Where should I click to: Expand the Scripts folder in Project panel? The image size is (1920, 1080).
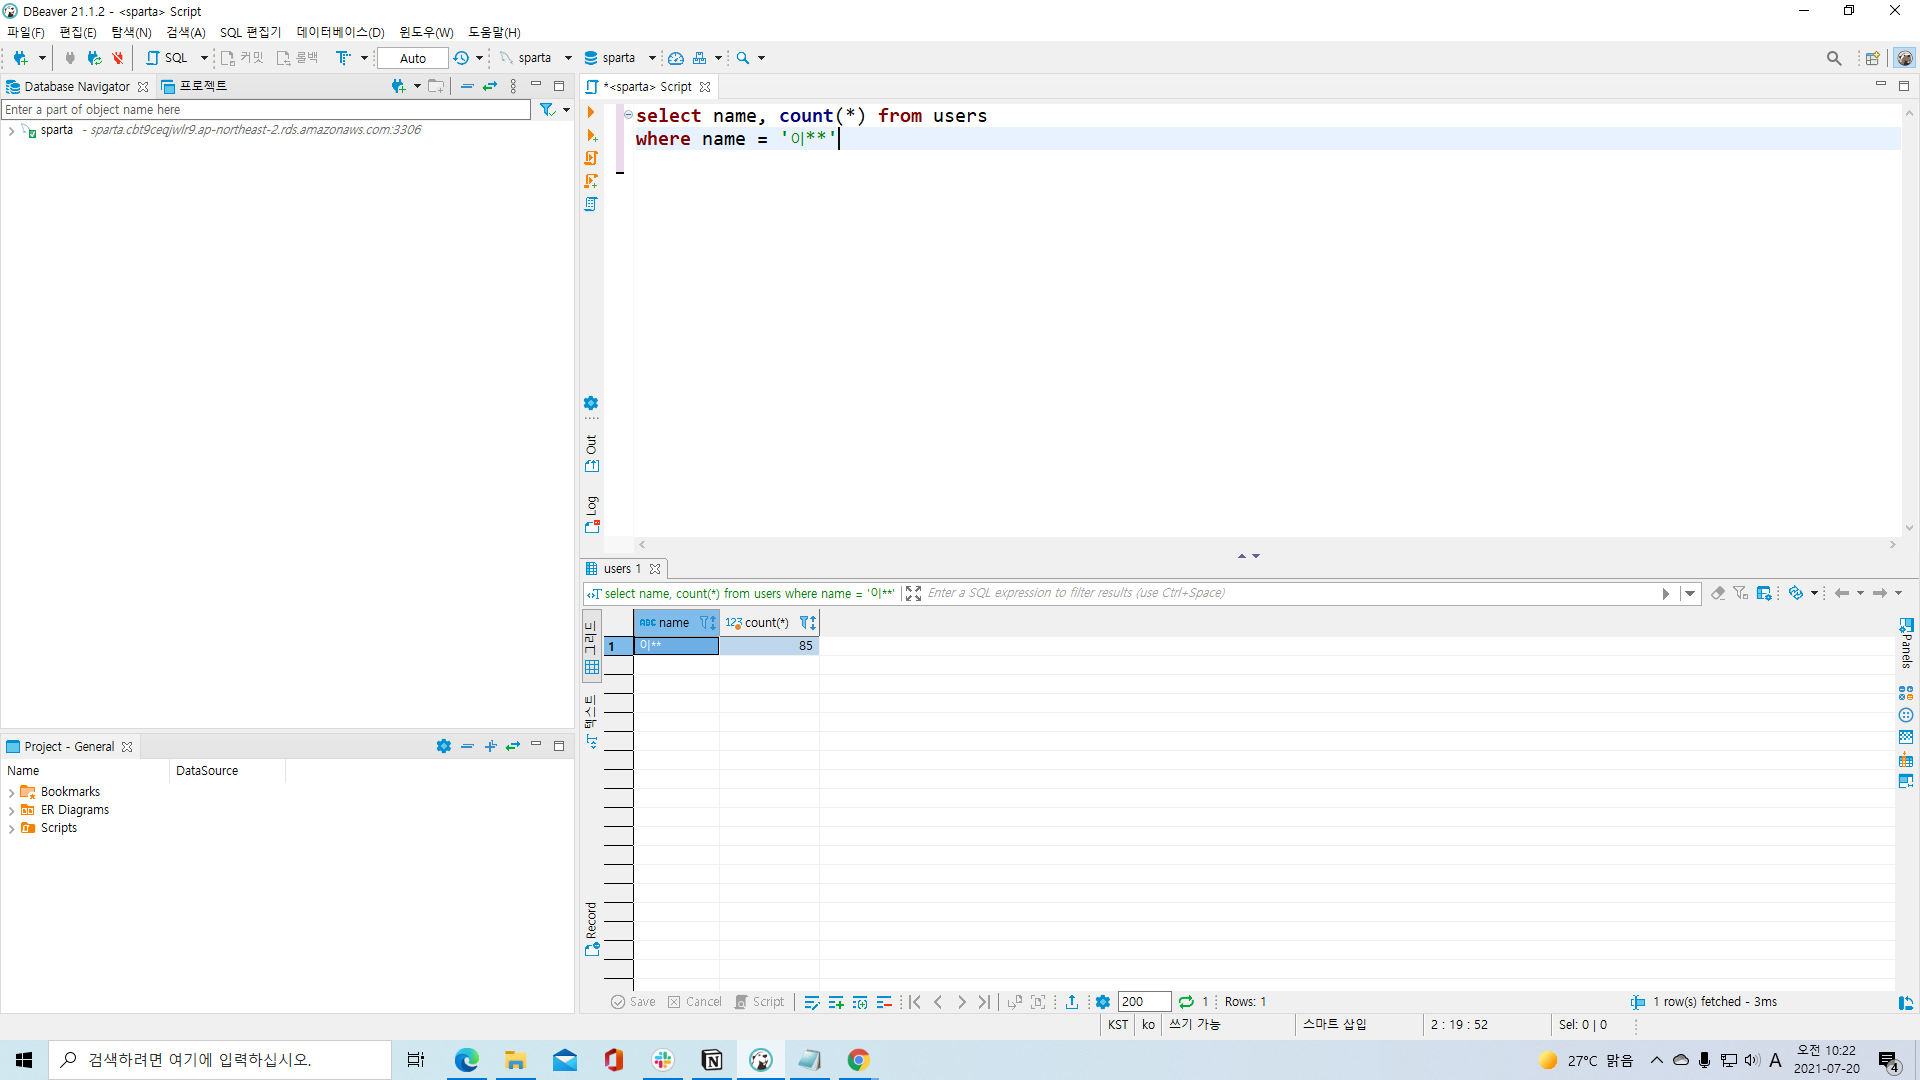pyautogui.click(x=11, y=829)
